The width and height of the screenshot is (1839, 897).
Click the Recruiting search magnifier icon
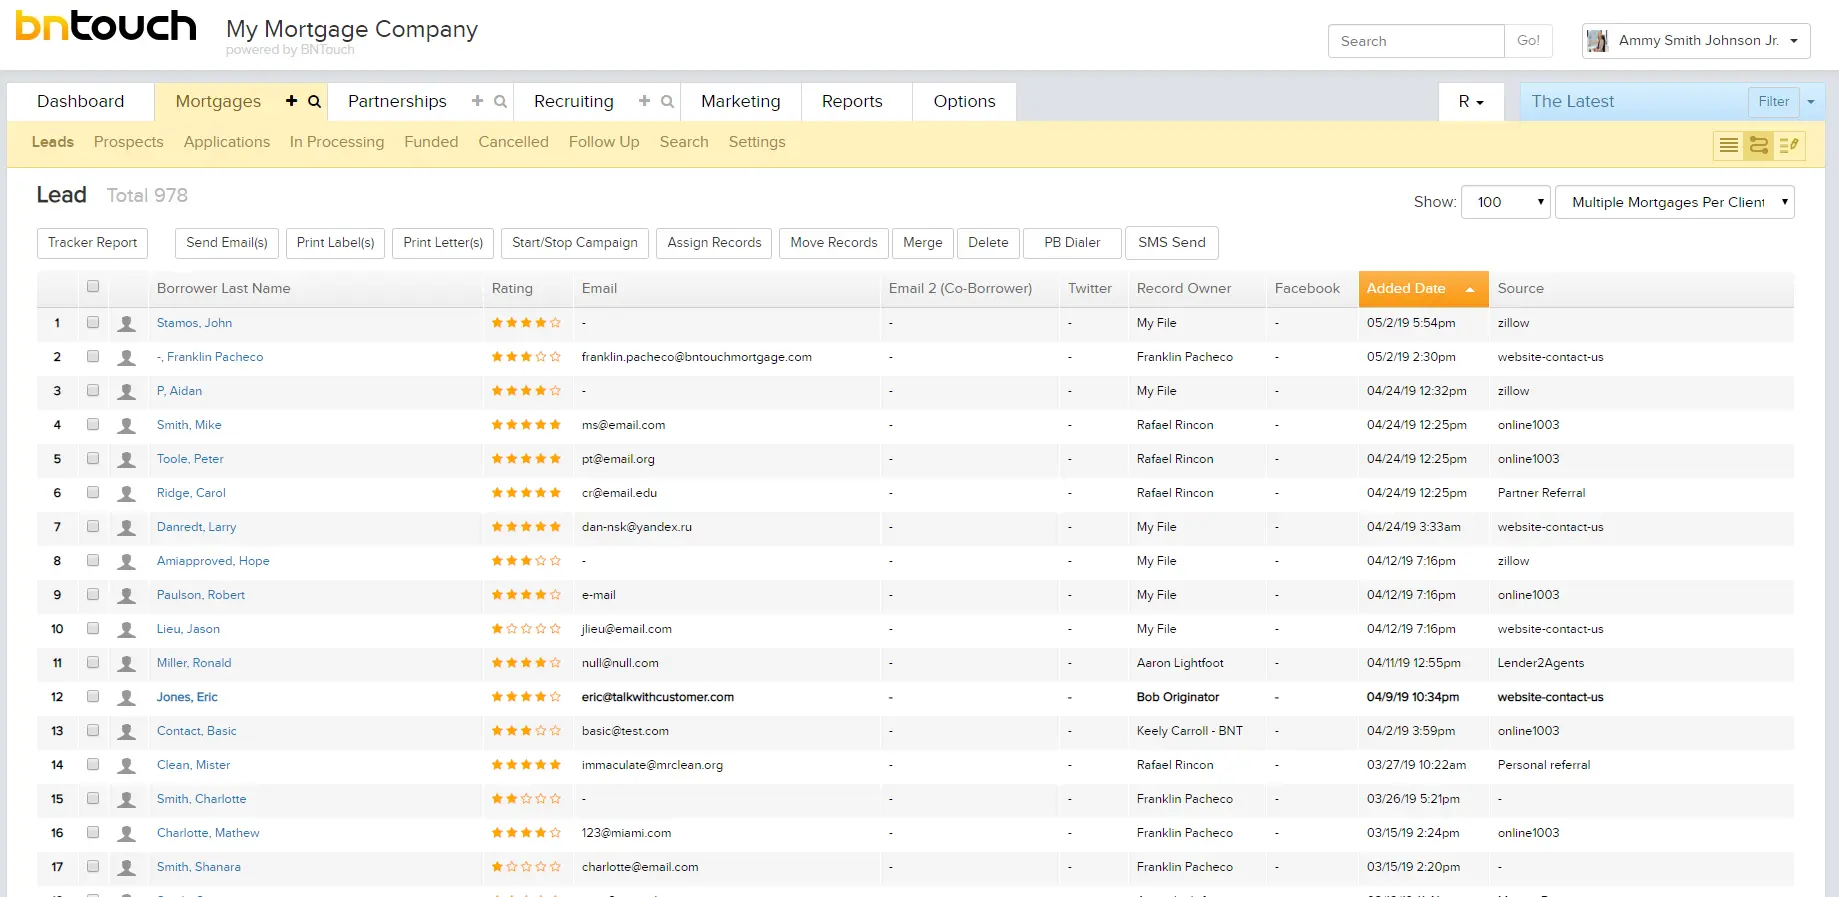[x=667, y=101]
